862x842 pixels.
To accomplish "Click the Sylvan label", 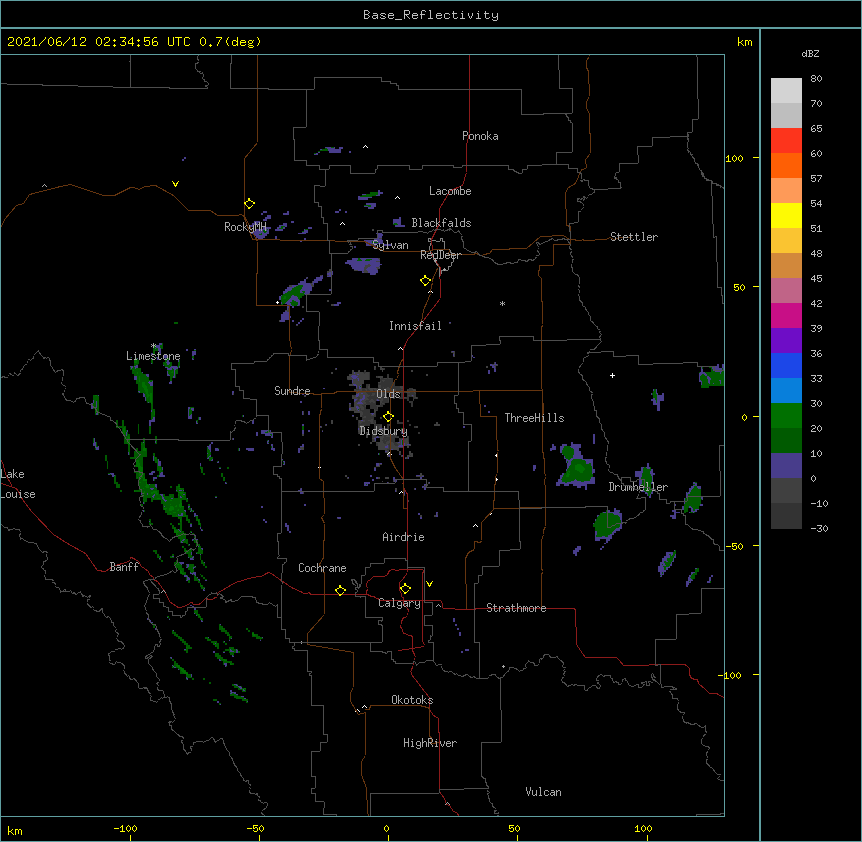I will [390, 245].
